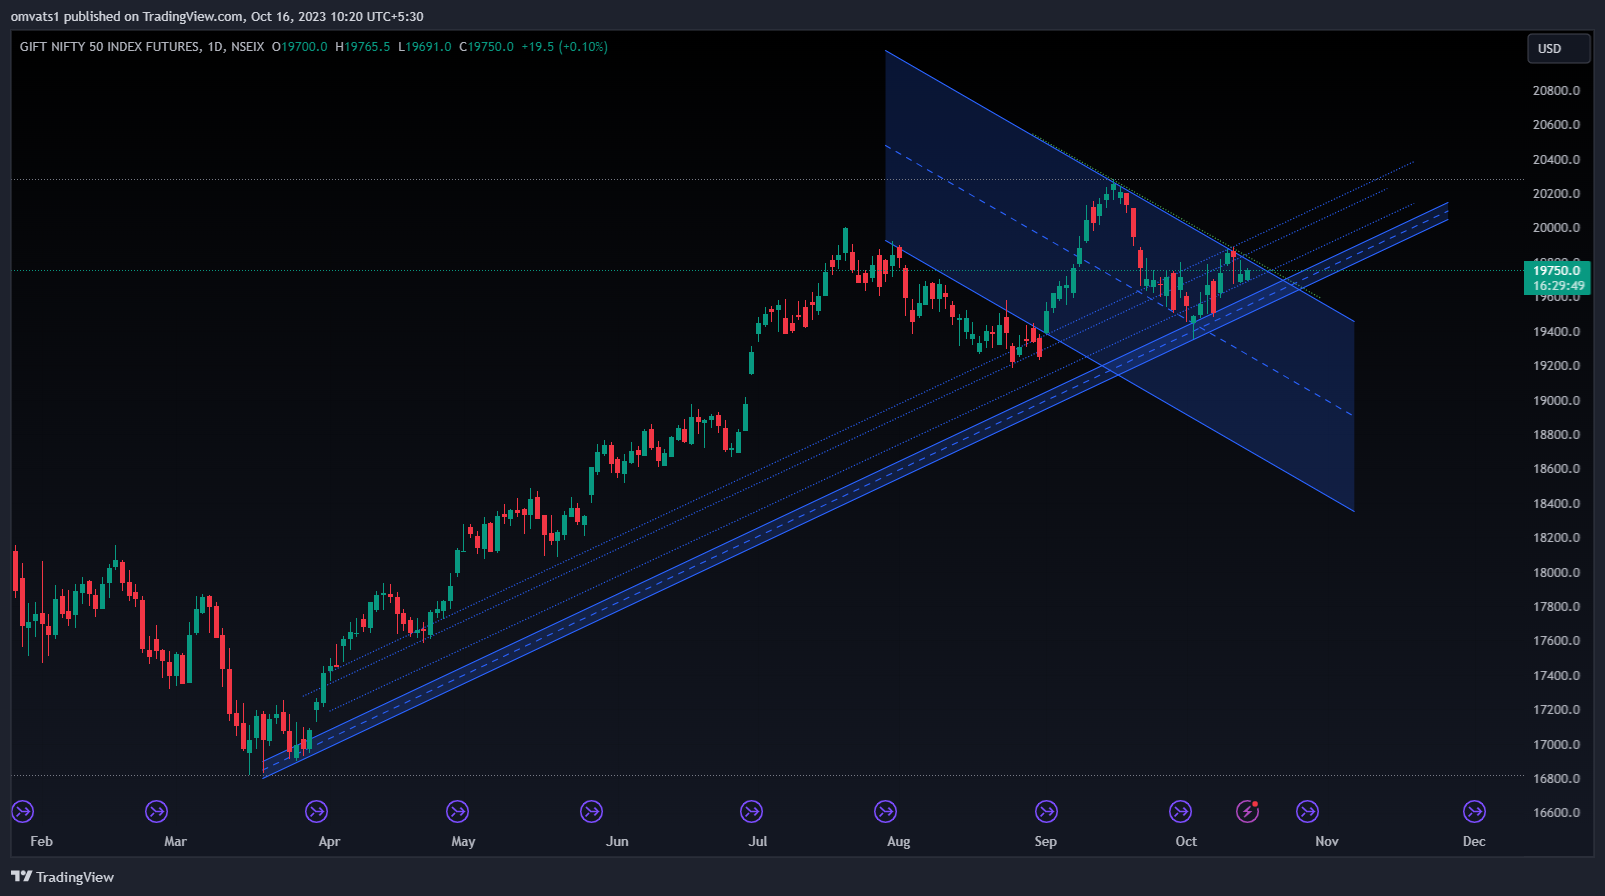This screenshot has width=1605, height=896.
Task: Click the event marker icon above Apr
Action: coord(316,811)
